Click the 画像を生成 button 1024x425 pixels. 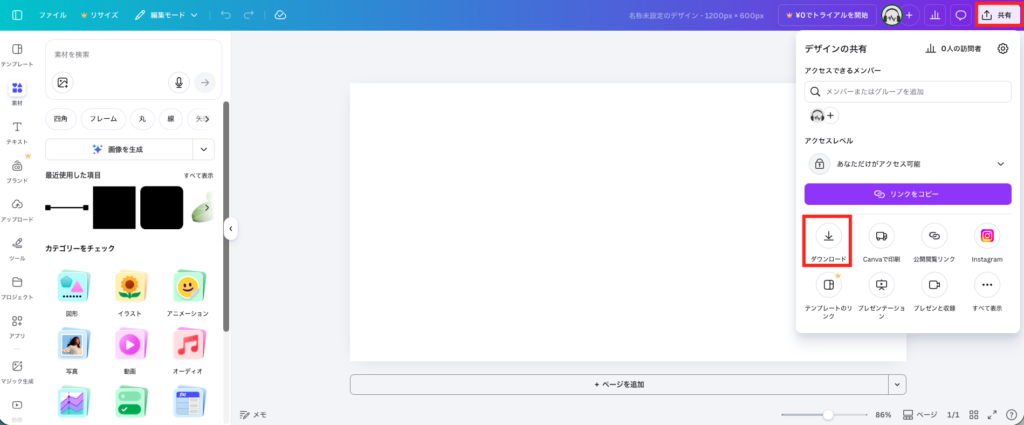click(x=118, y=150)
